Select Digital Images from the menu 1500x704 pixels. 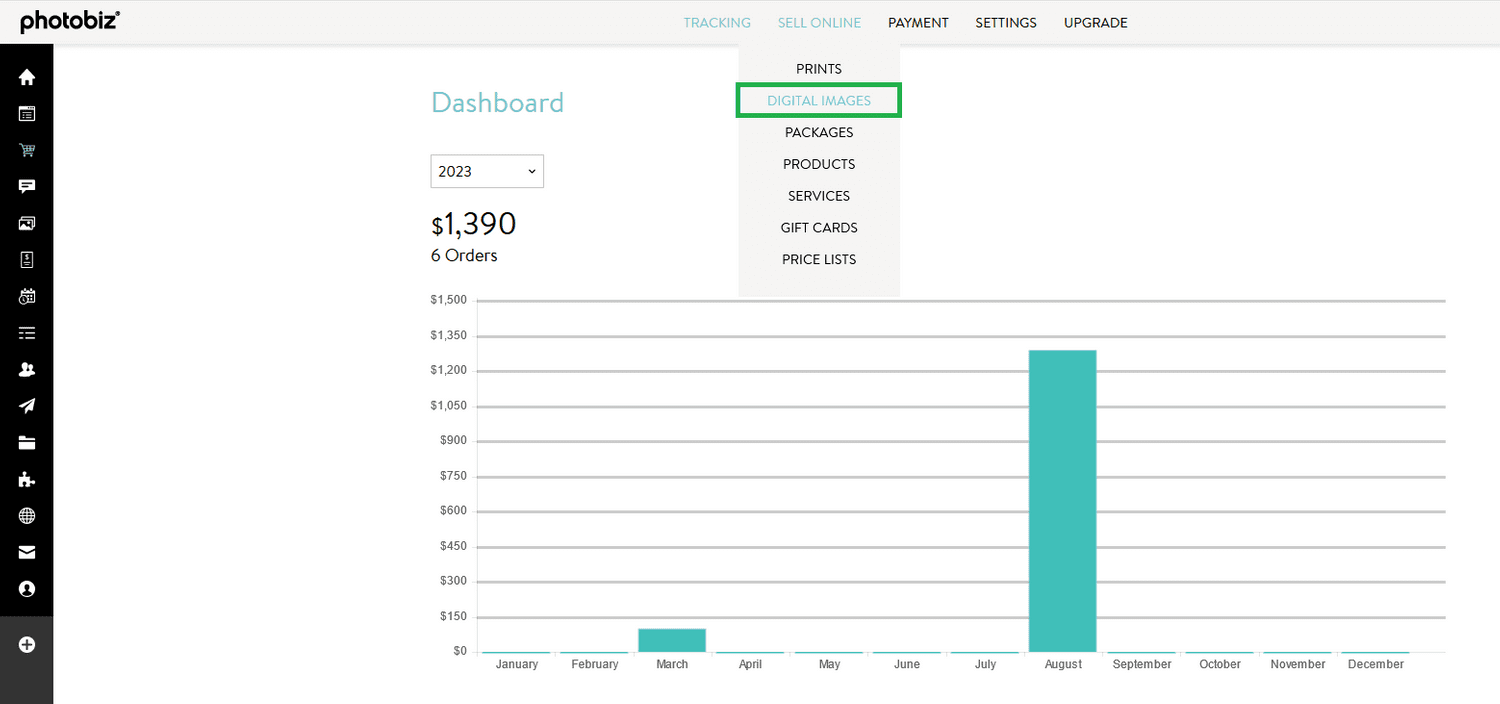click(819, 101)
